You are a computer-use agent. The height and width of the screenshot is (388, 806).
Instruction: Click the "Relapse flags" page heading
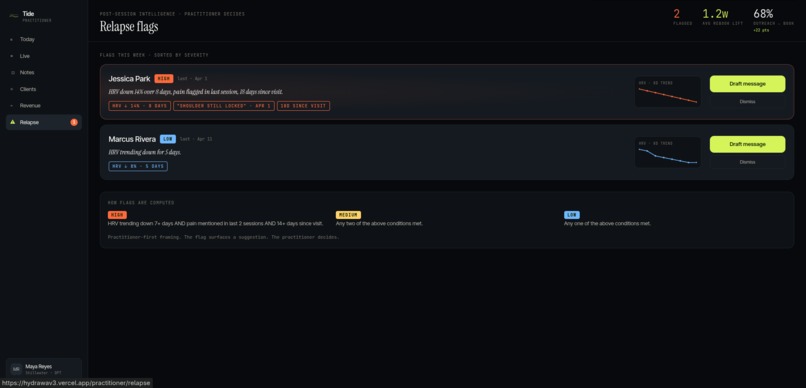point(129,27)
